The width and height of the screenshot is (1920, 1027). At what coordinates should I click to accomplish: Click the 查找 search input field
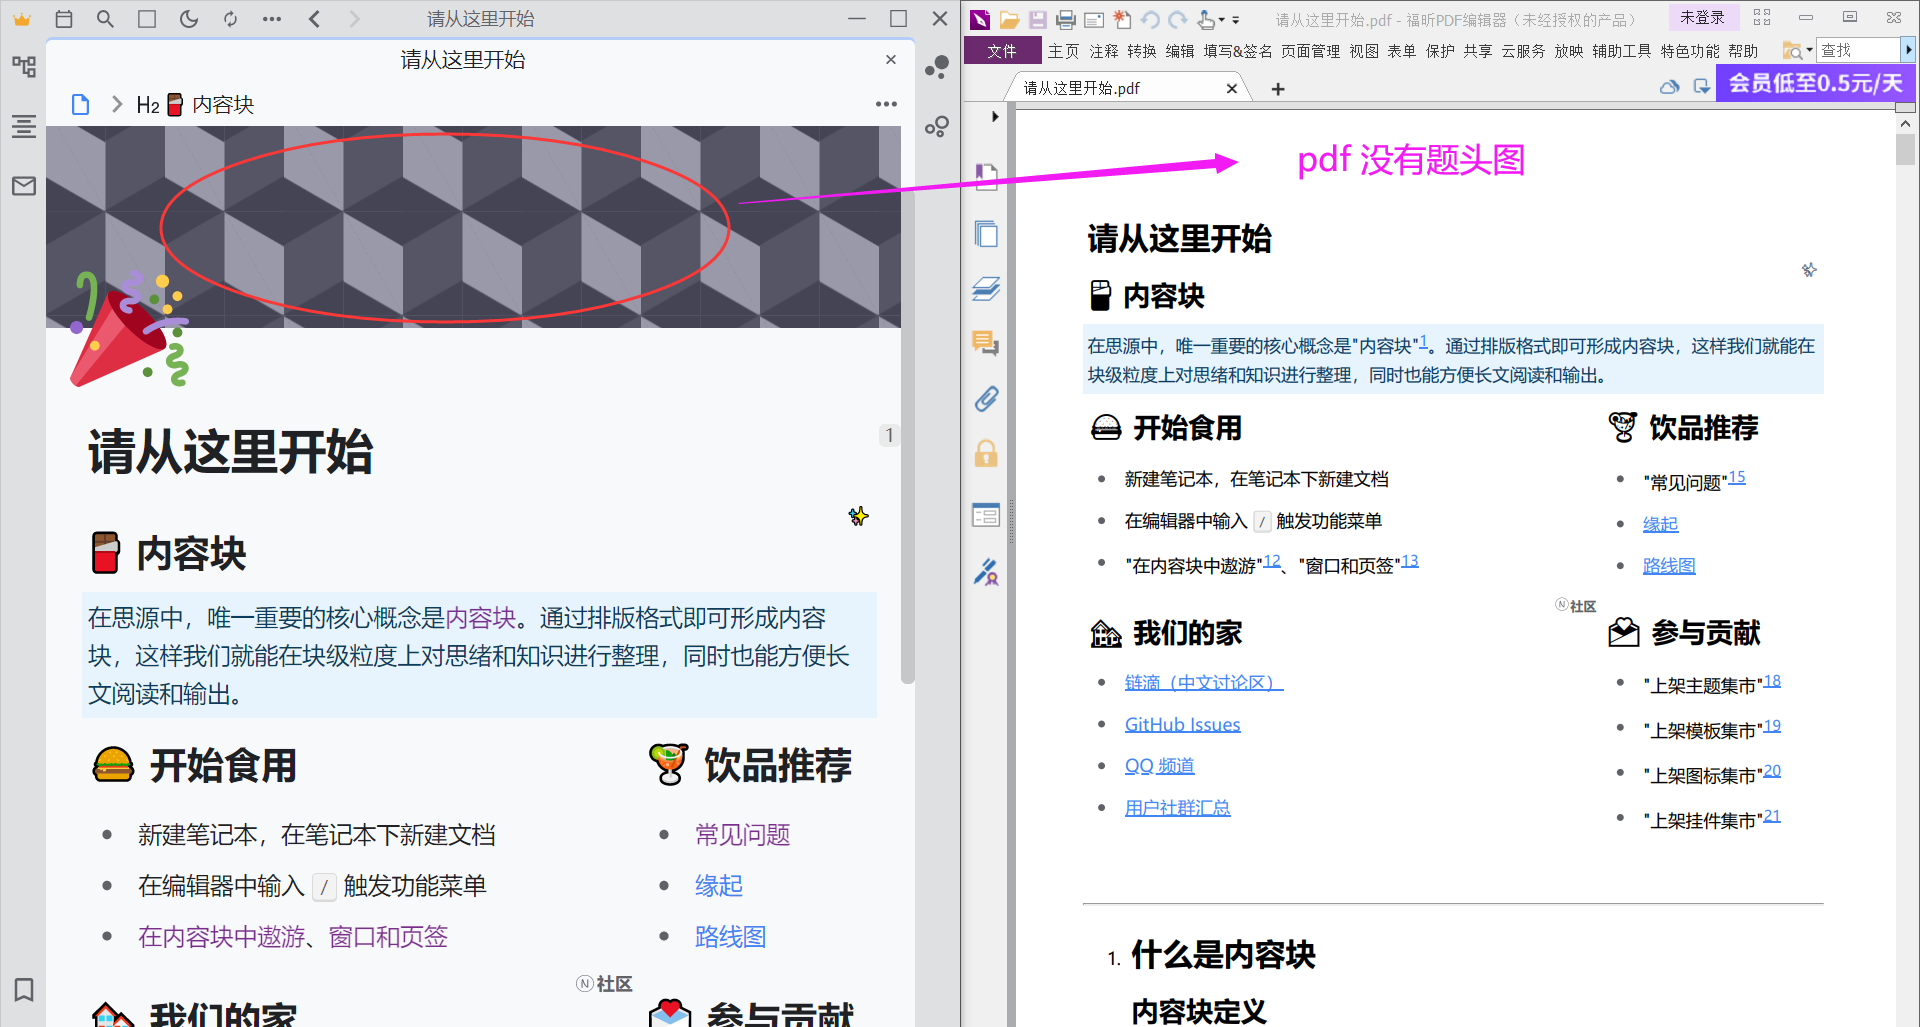pyautogui.click(x=1857, y=50)
